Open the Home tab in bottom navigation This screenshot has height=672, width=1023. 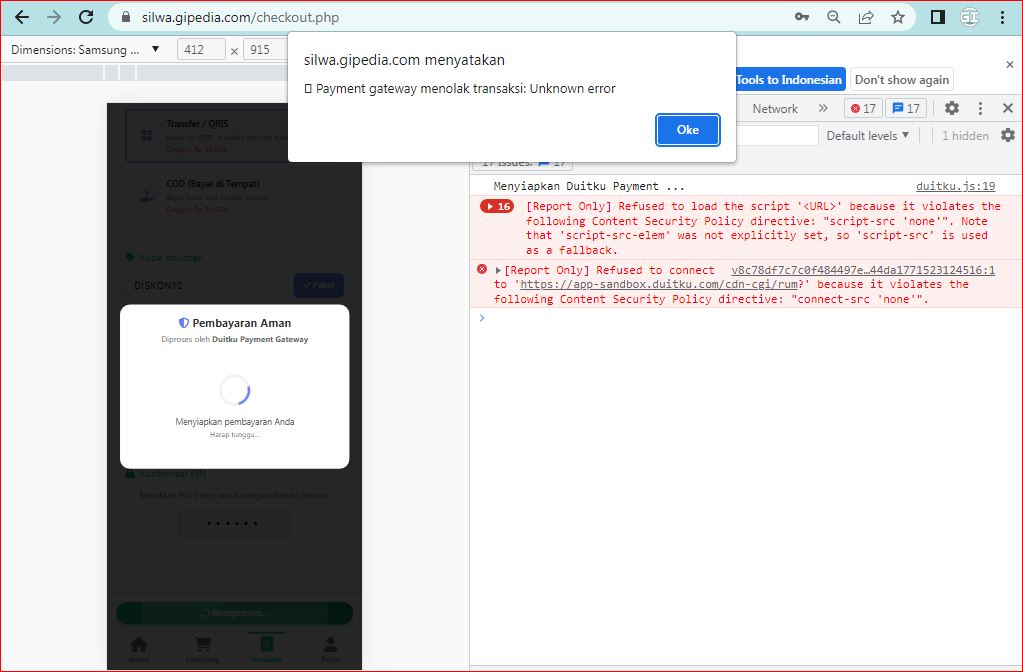(x=138, y=649)
